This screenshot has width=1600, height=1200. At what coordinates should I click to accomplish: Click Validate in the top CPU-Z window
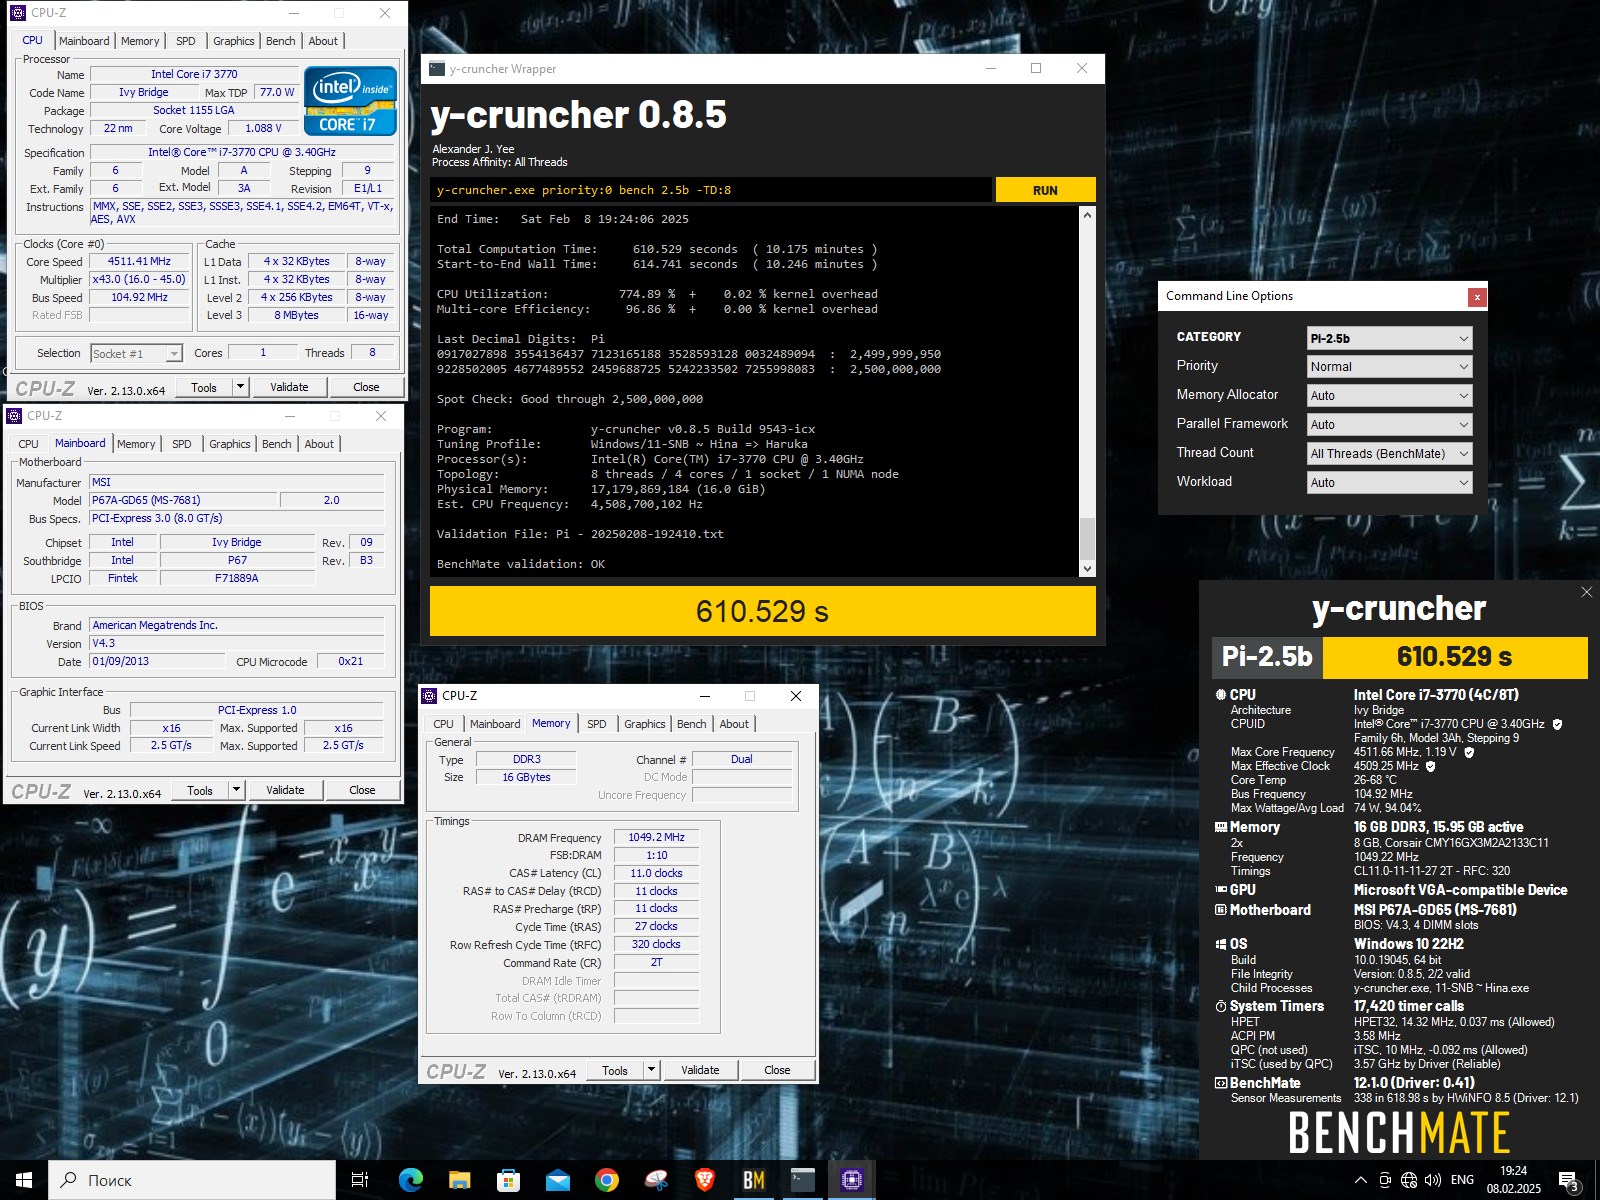point(289,387)
